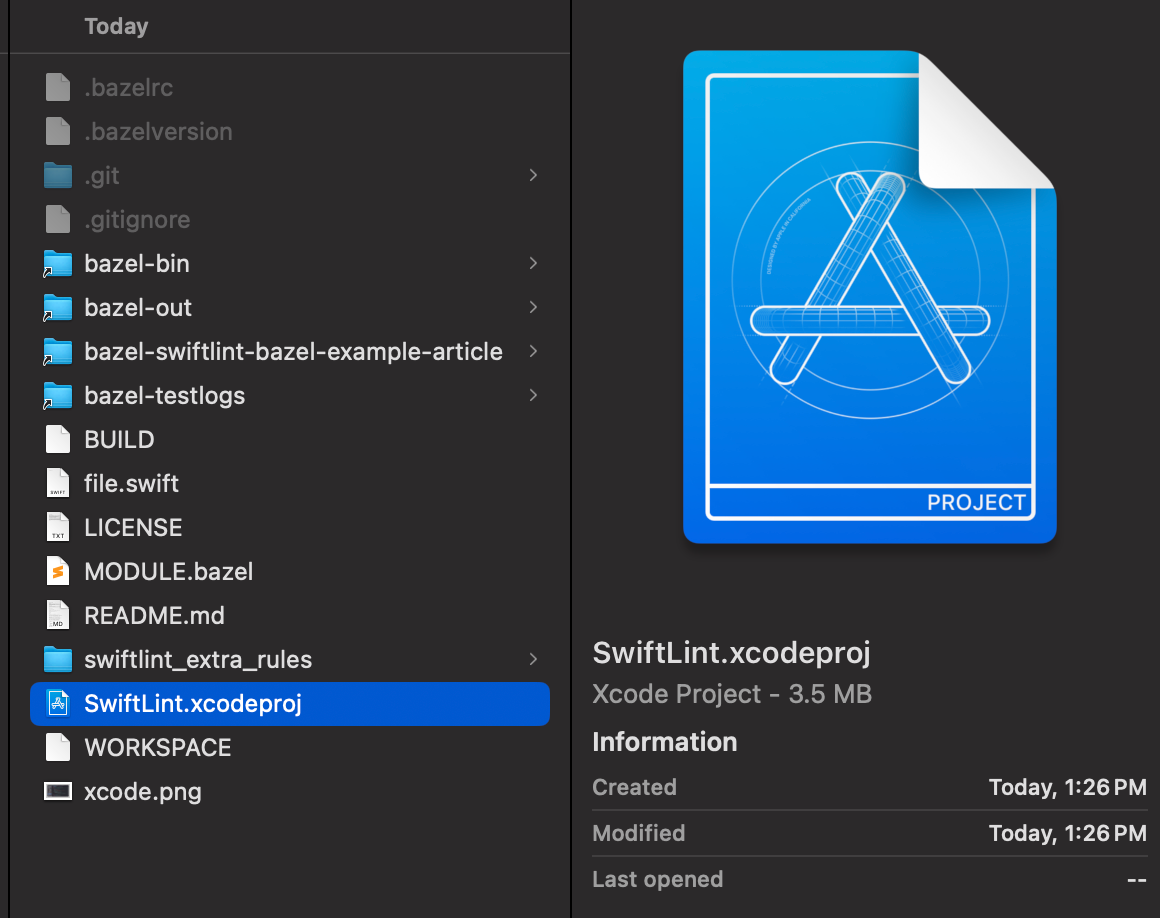Expand the bazel-swiftlint-bazel-example-article folder
Viewport: 1160px width, 918px height.
[x=533, y=351]
